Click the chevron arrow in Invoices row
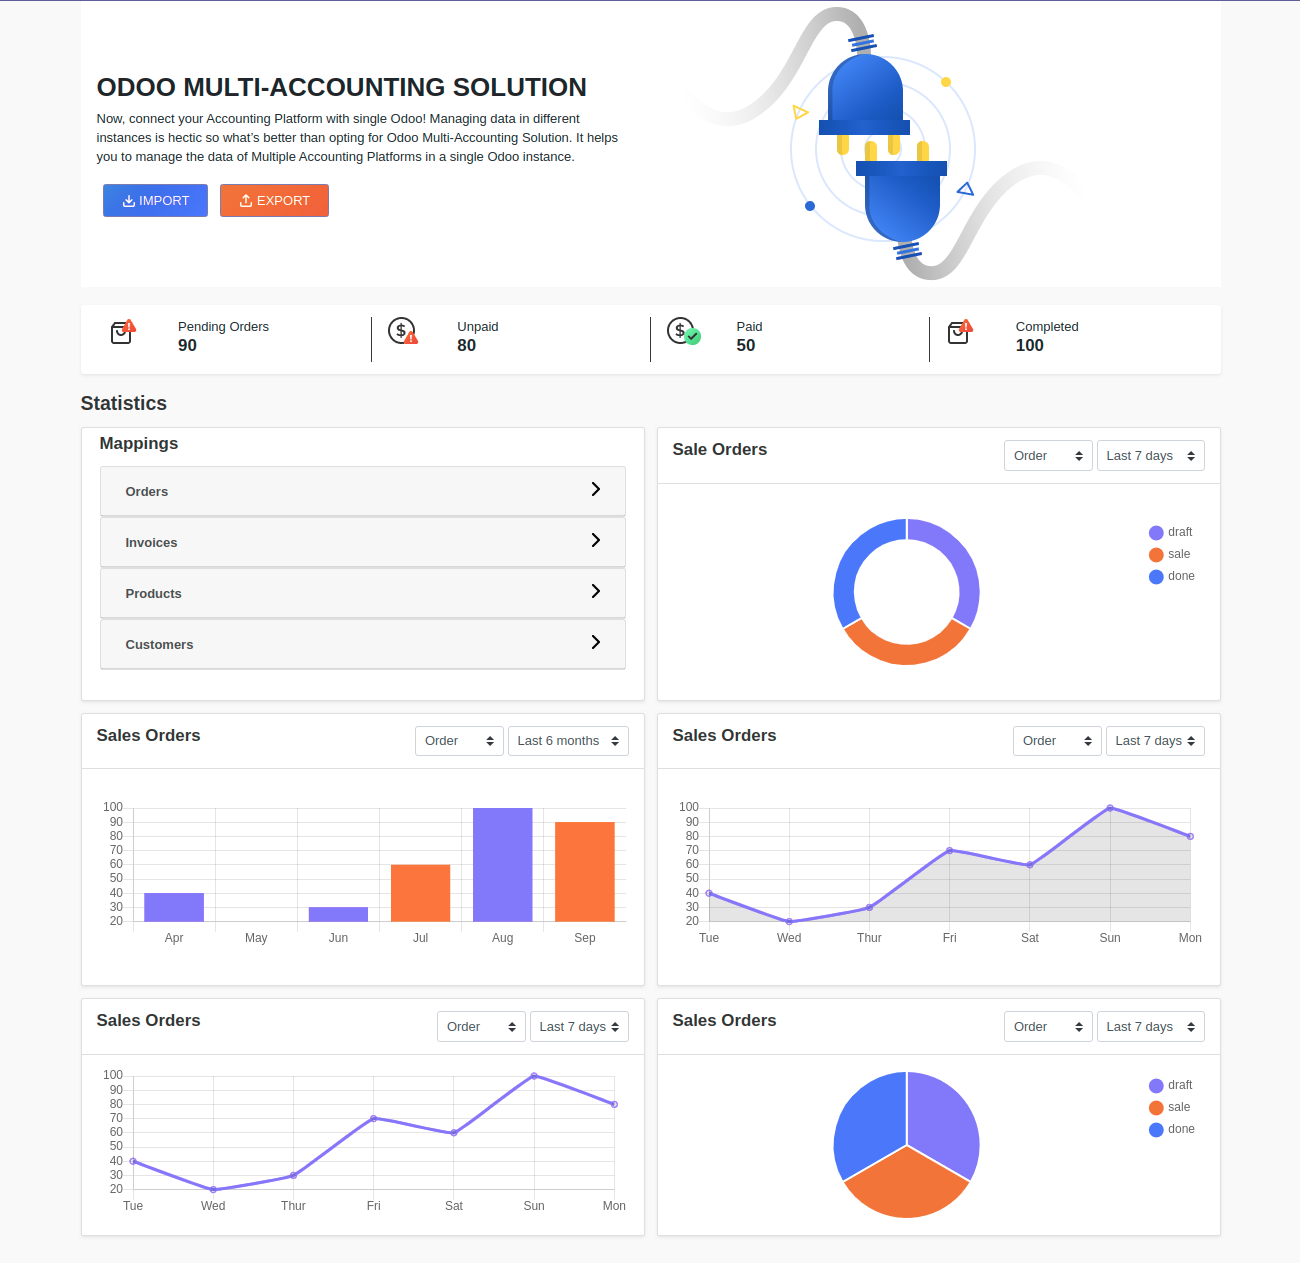This screenshot has width=1300, height=1263. pos(595,540)
